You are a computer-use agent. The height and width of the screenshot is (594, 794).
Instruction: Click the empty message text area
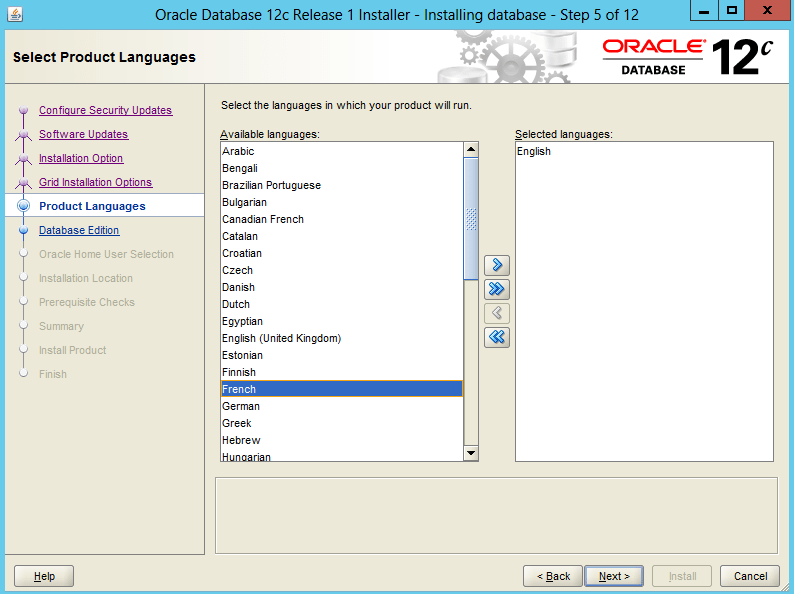click(x=496, y=516)
